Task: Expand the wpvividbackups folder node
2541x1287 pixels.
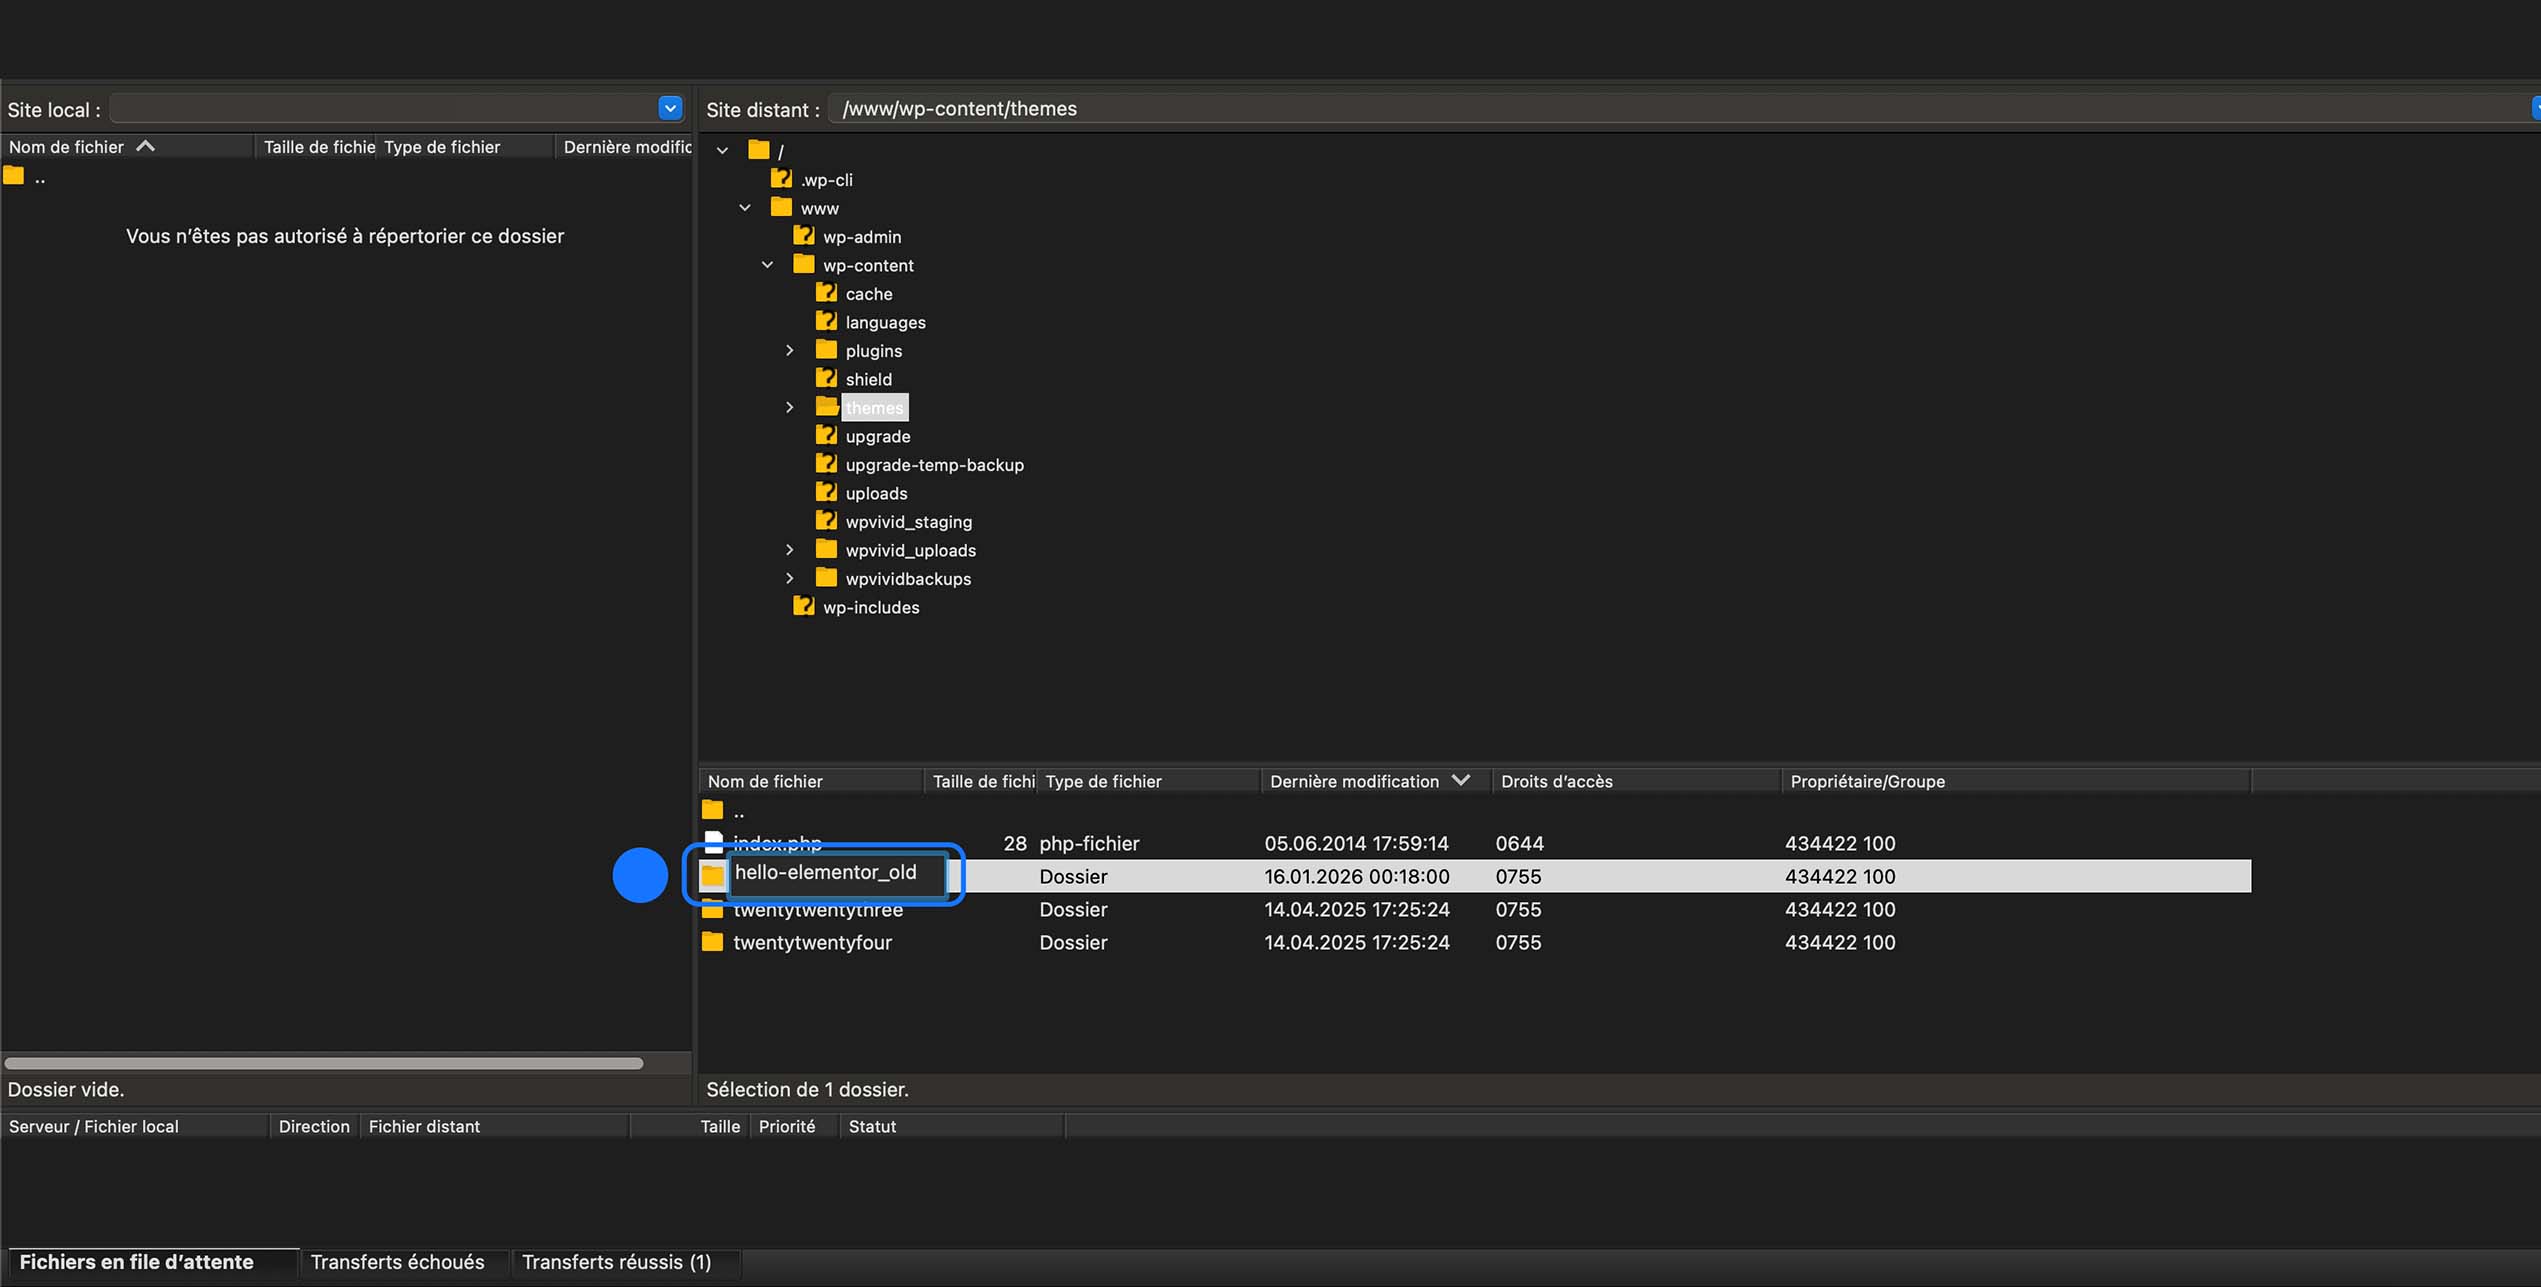Action: [x=789, y=578]
